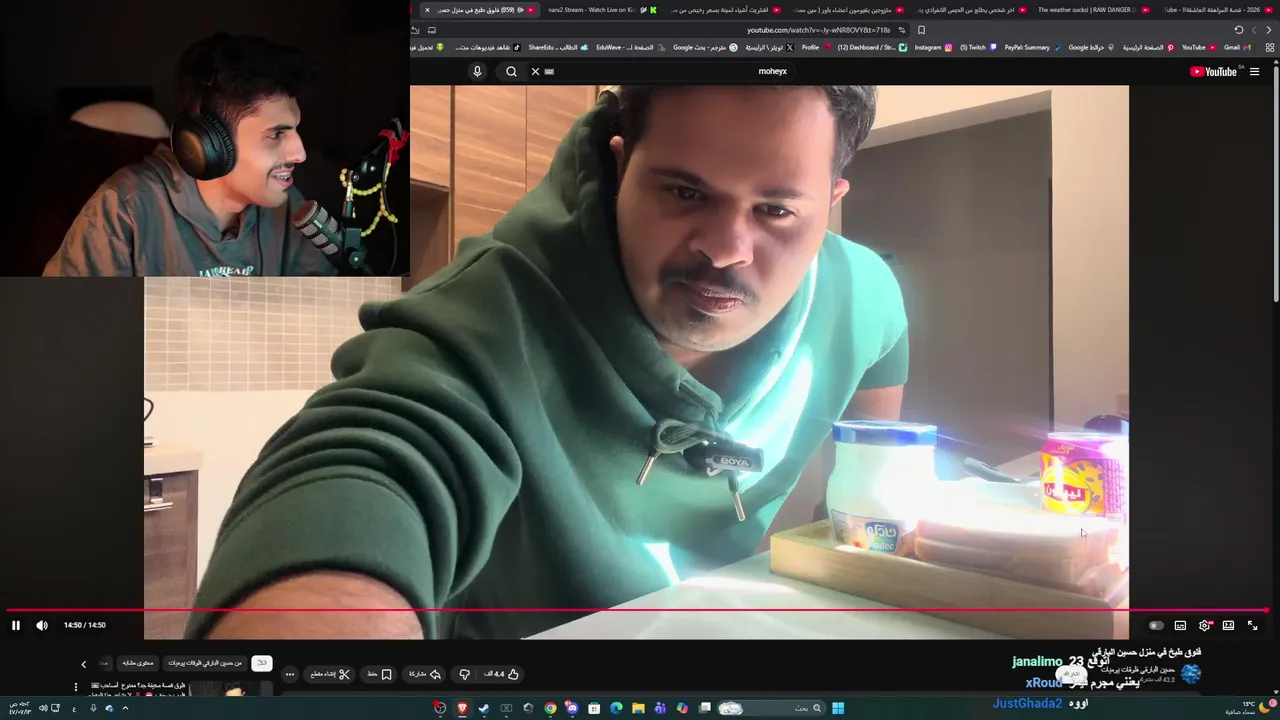Open Microsoft Edge from the taskbar
Image resolution: width=1280 pixels, height=720 pixels.
[616, 708]
